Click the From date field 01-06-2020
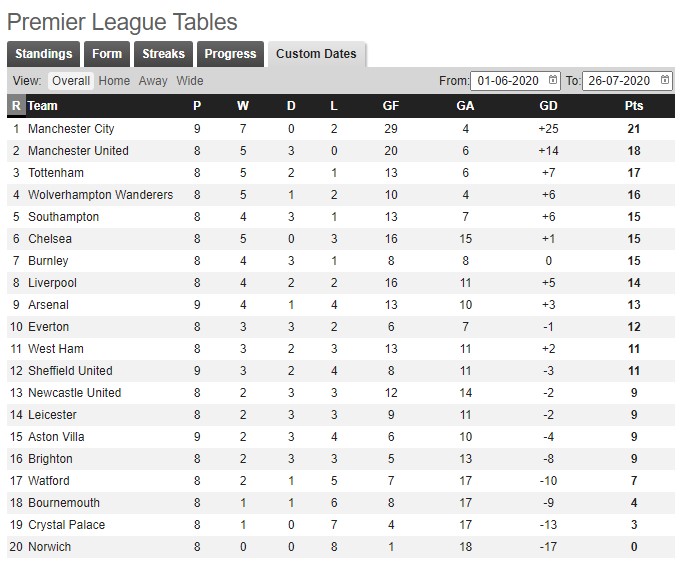Viewport: 693px width, 581px height. click(515, 80)
